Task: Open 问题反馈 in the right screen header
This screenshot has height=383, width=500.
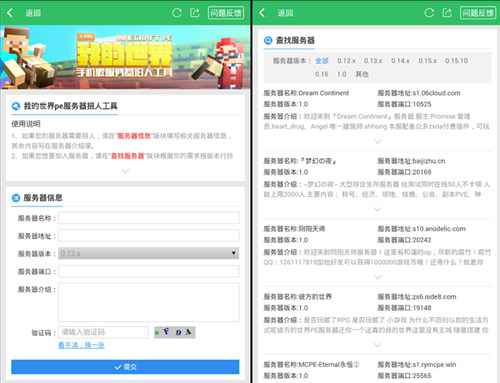Action: click(478, 13)
